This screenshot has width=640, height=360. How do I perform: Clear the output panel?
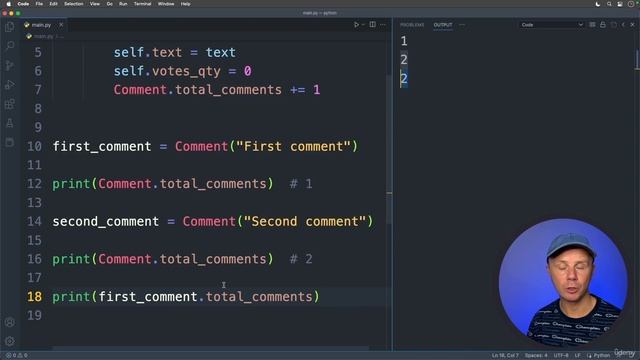click(592, 25)
